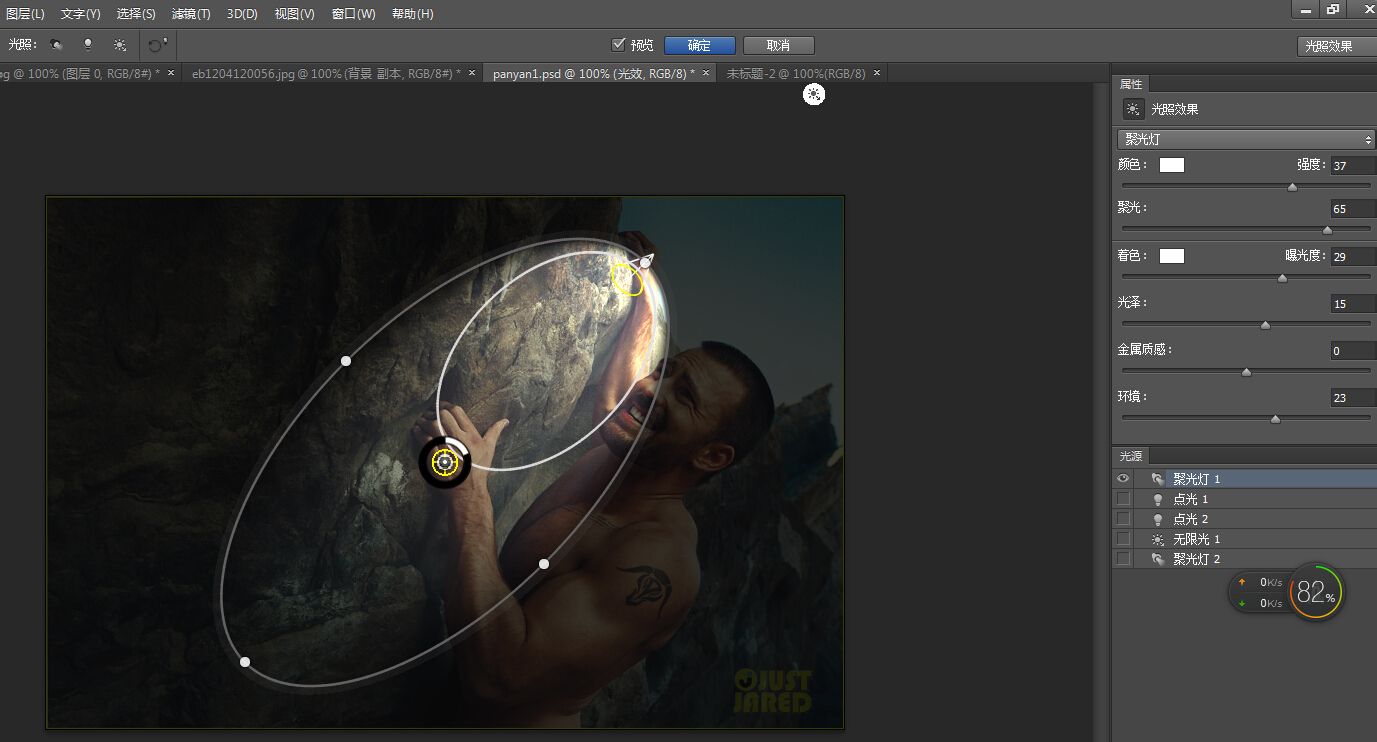
Task: Open the 光照效果 workspace dropdown at top right
Action: (x=1337, y=46)
